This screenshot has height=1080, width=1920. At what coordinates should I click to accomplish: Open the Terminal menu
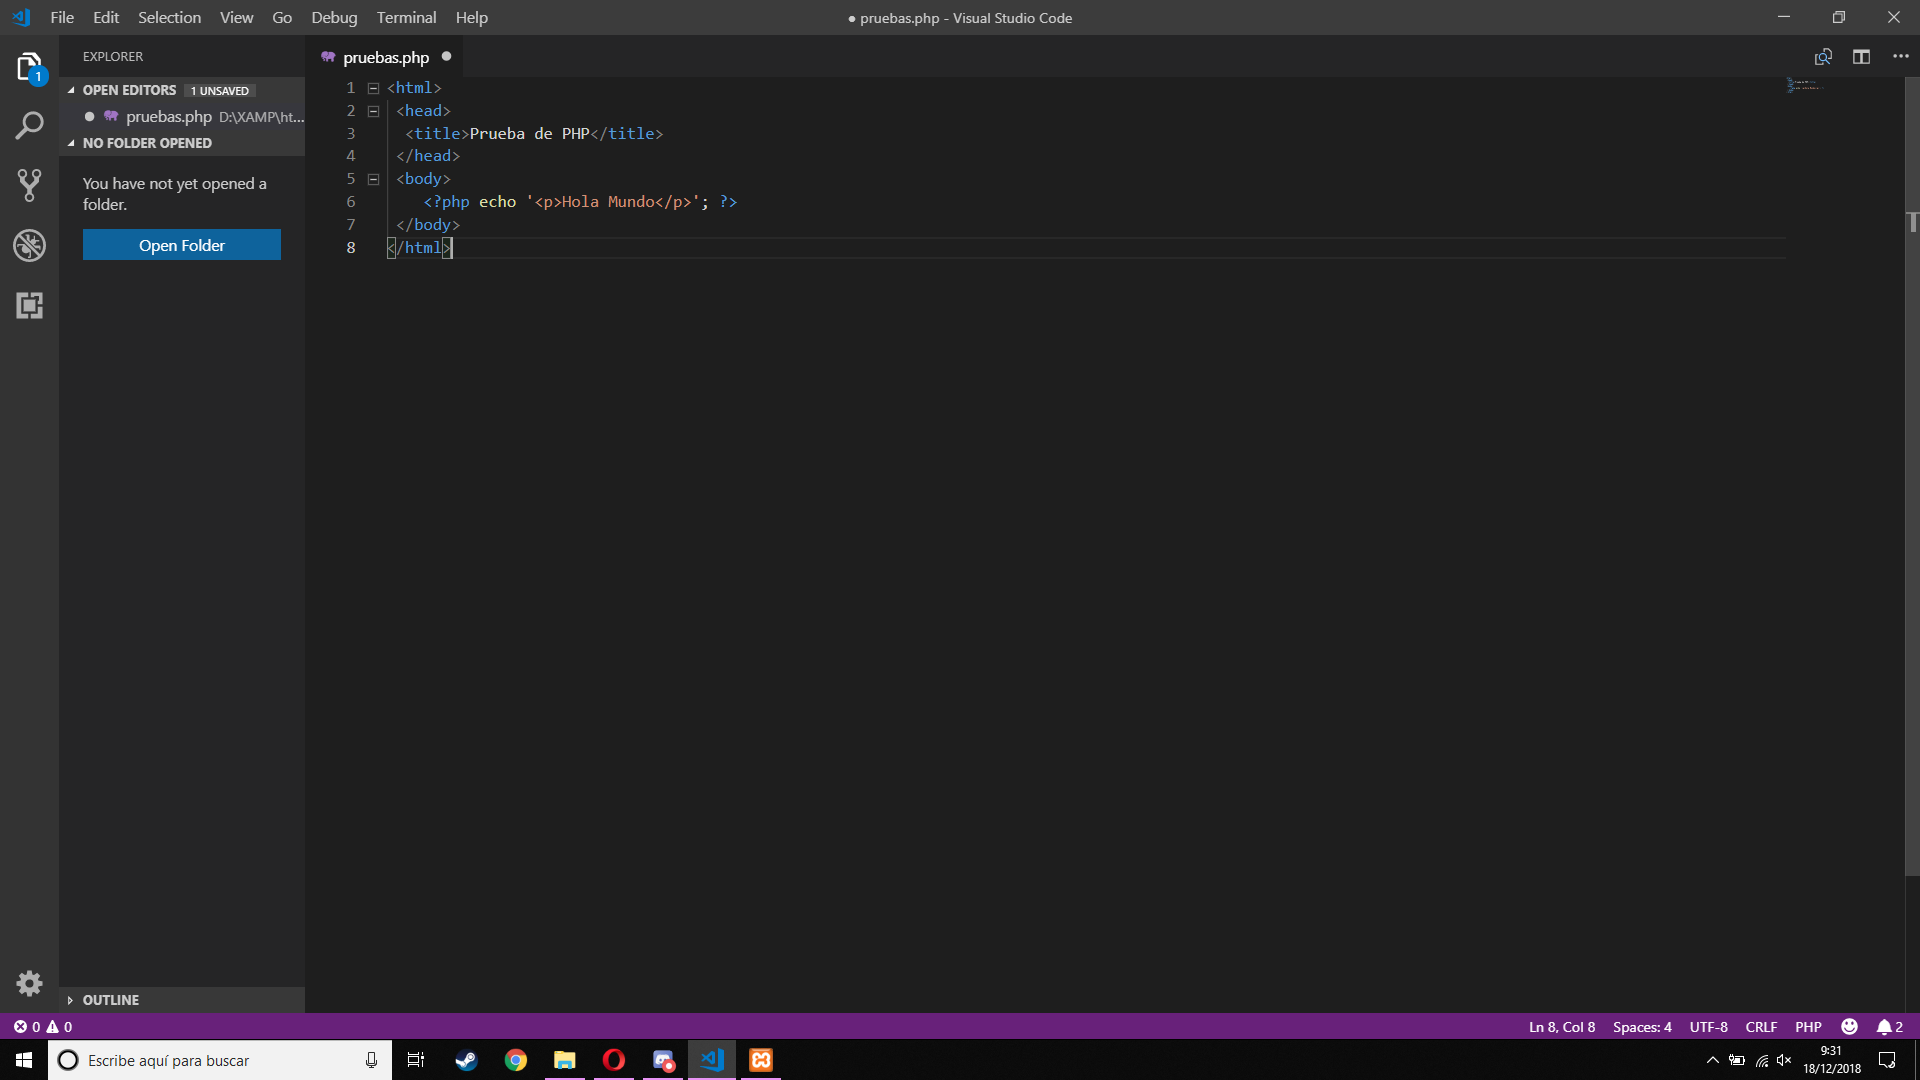406,17
